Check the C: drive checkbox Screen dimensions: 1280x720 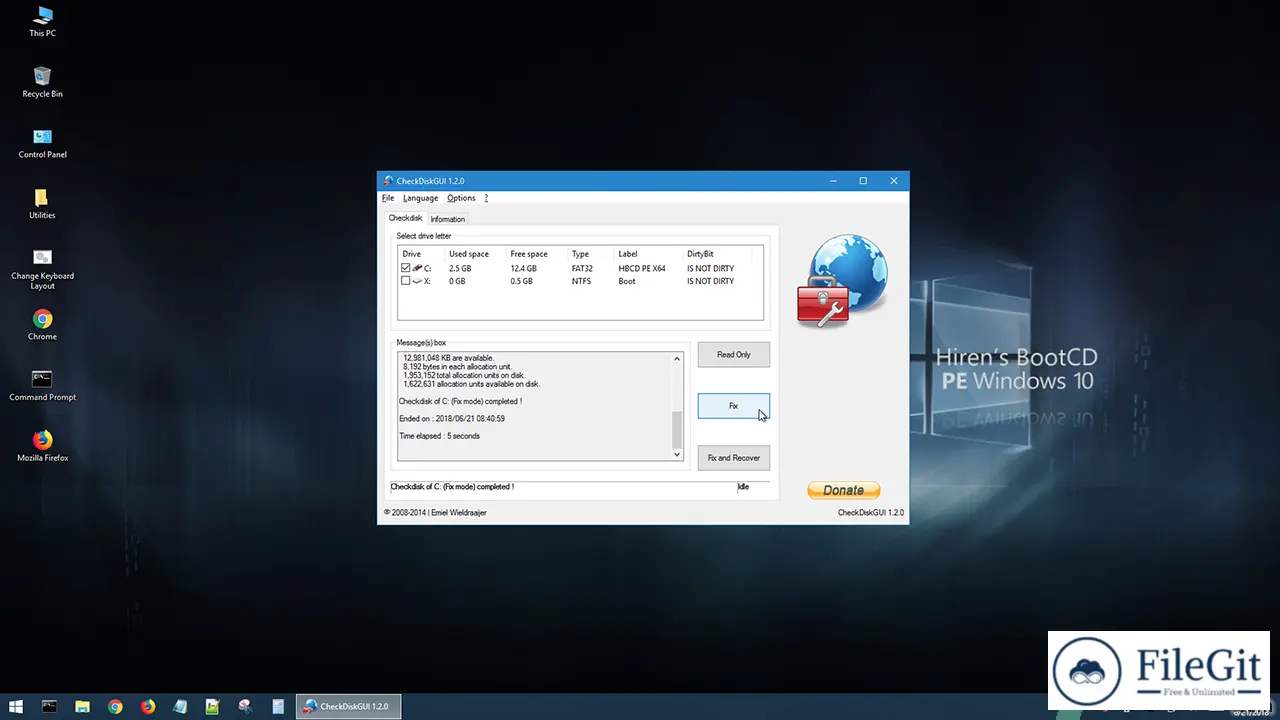405,268
